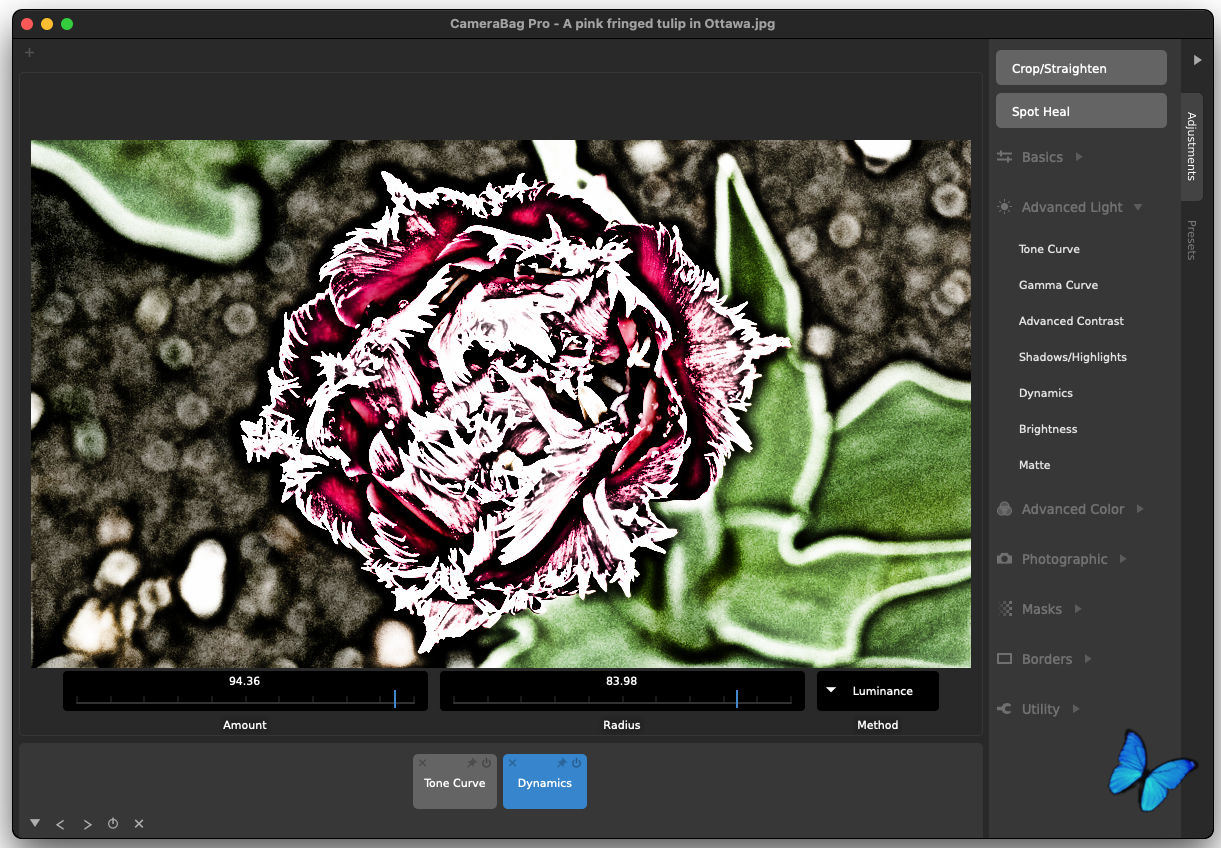This screenshot has height=848, width=1221.
Task: Click the Borders rectangle icon
Action: (1005, 659)
